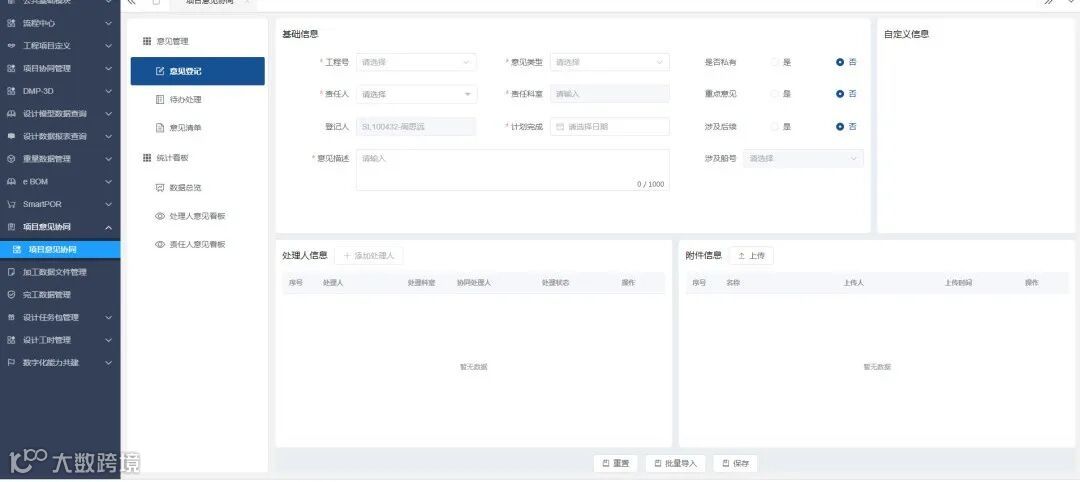This screenshot has width=1080, height=482.
Task: Click the 待办处理 list icon
Action: tap(160, 100)
